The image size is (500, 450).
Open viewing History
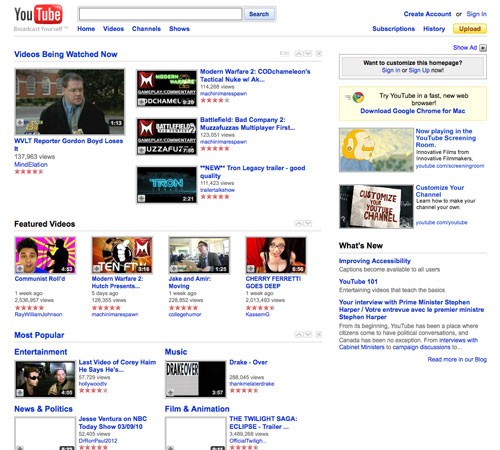coord(434,29)
